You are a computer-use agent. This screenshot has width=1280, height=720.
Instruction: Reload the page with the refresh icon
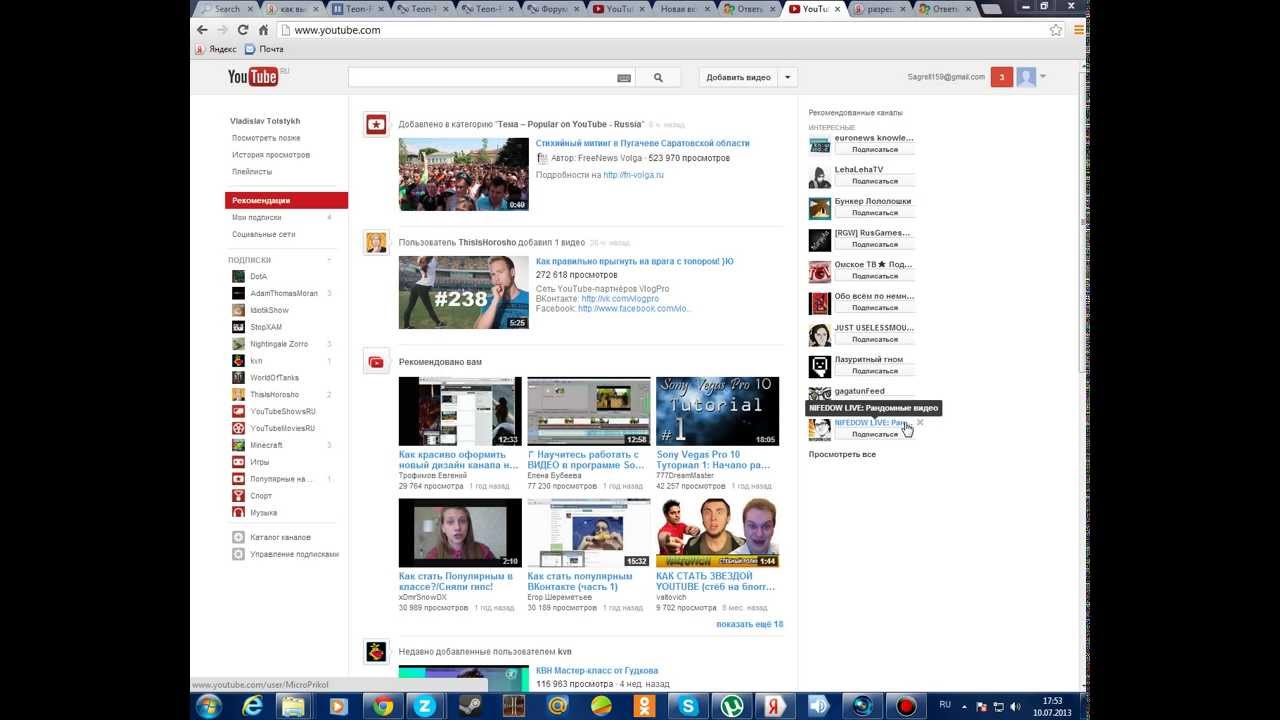tap(242, 30)
